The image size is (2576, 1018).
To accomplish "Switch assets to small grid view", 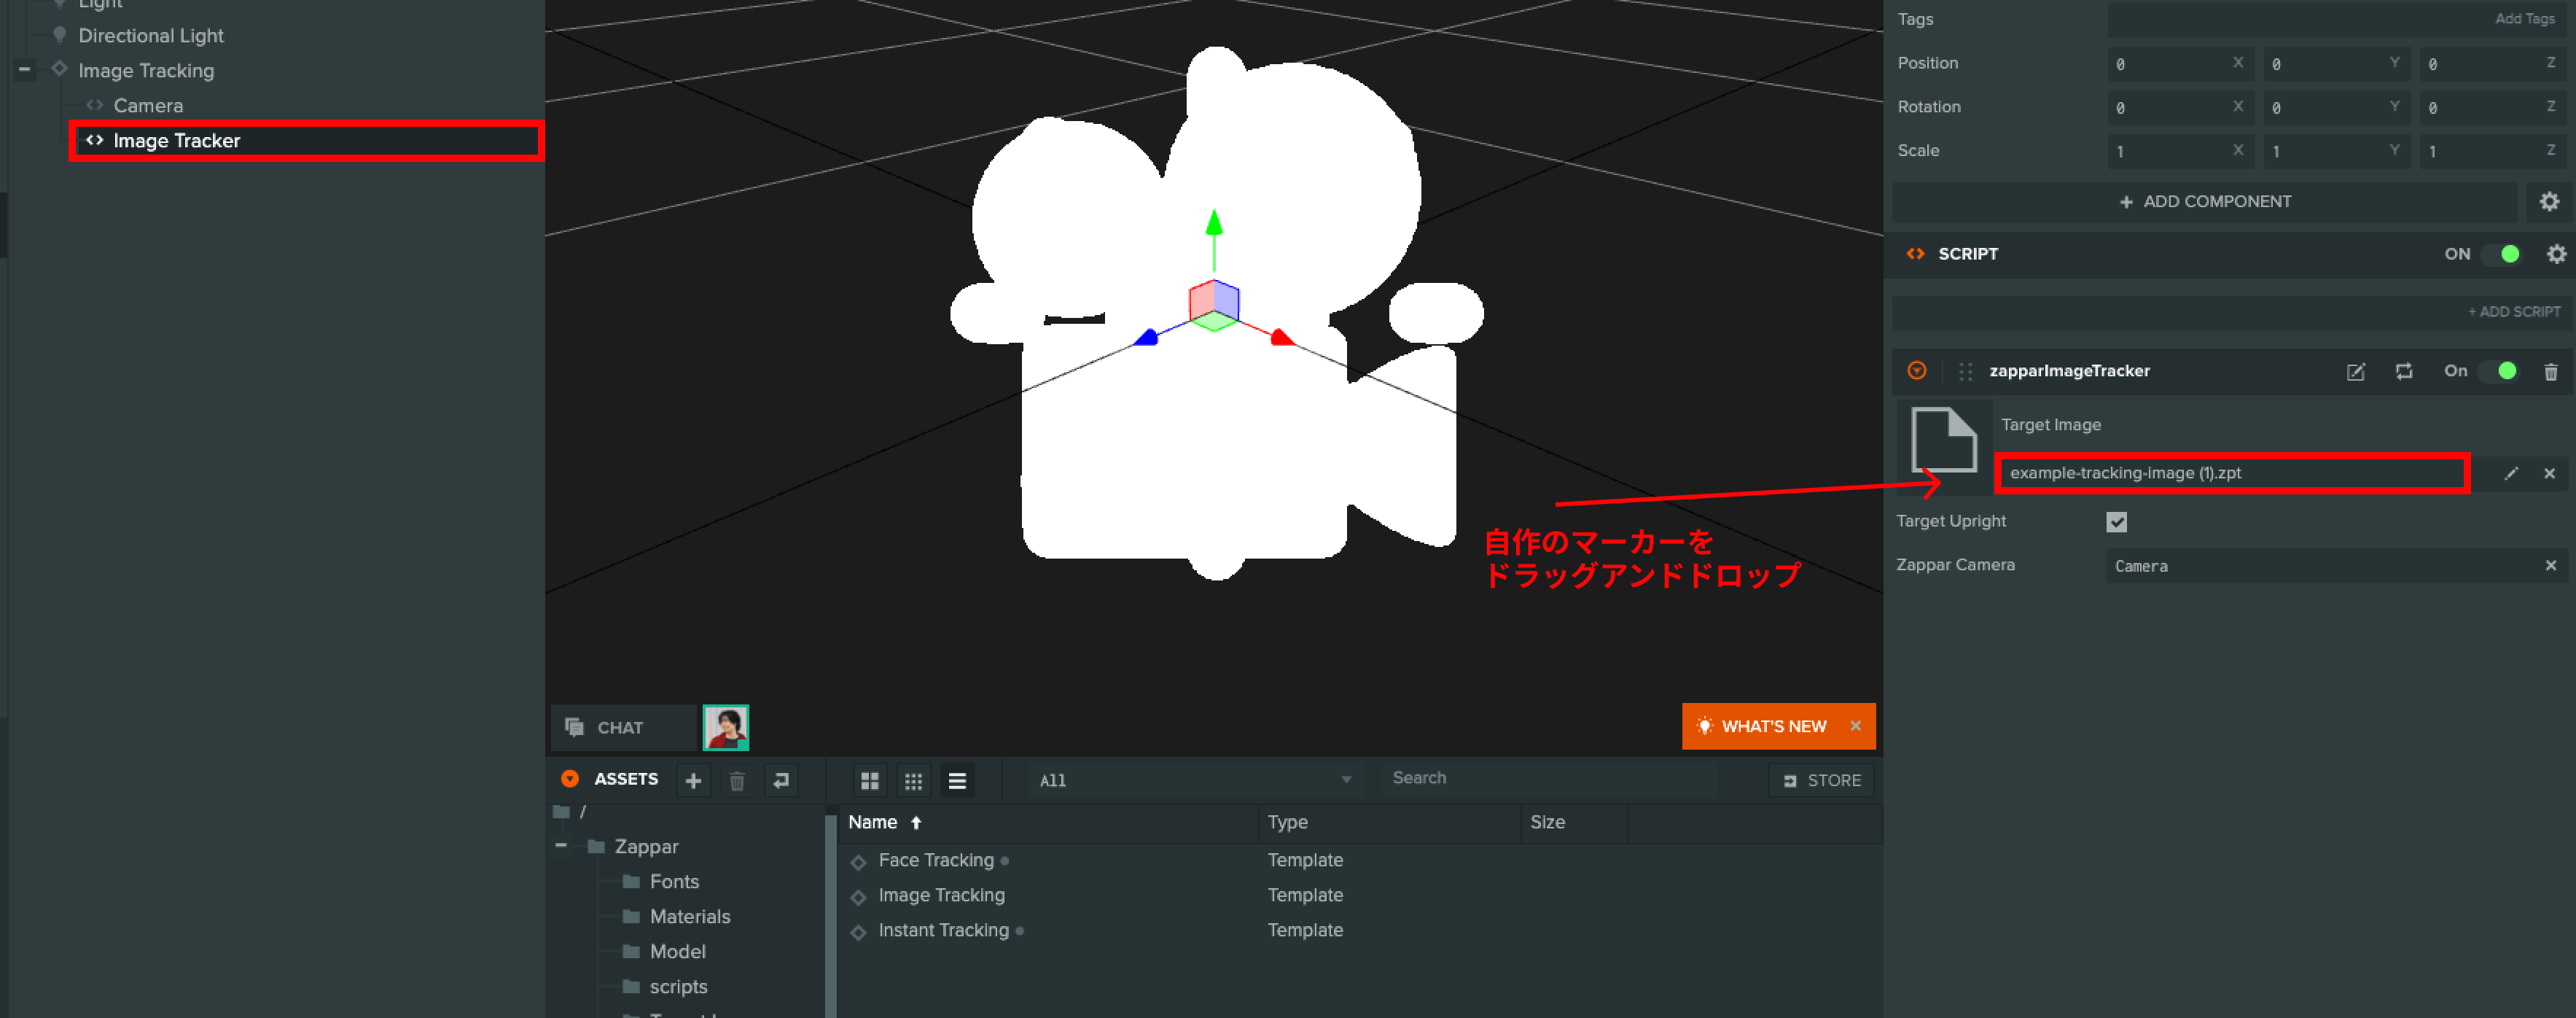I will [913, 780].
